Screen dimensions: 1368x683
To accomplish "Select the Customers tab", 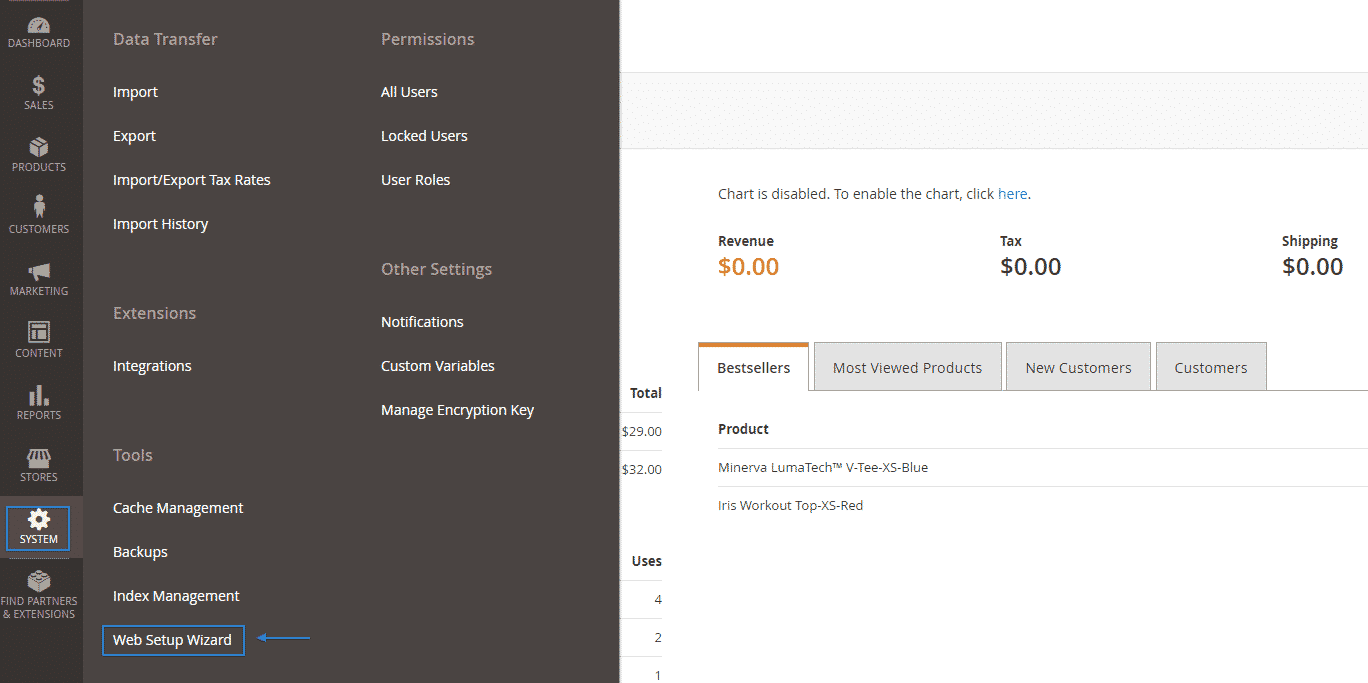I will coord(1211,366).
